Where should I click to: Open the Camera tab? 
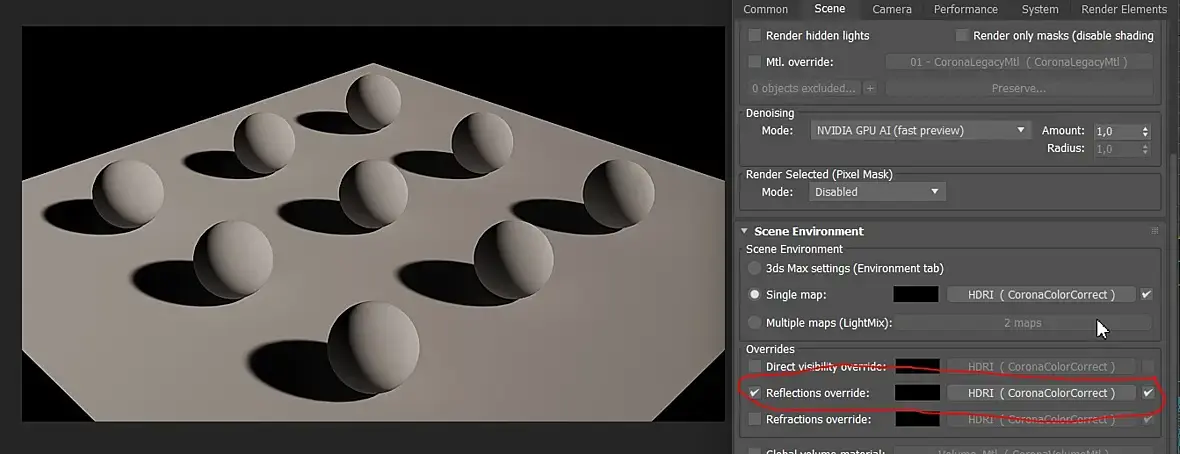pyautogui.click(x=892, y=9)
